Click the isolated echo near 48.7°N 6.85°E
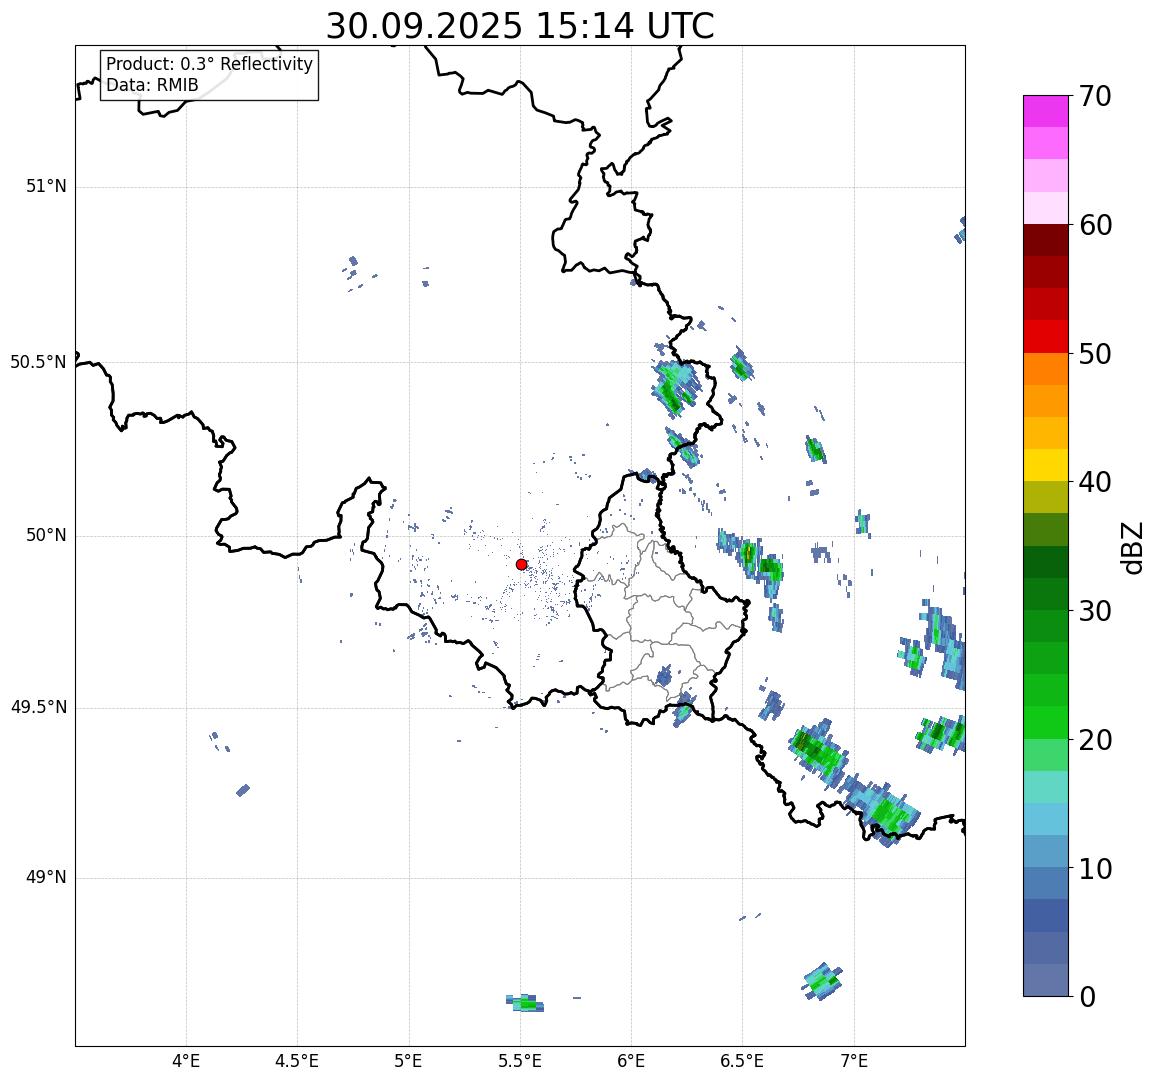1157x1081 pixels. (x=822, y=981)
